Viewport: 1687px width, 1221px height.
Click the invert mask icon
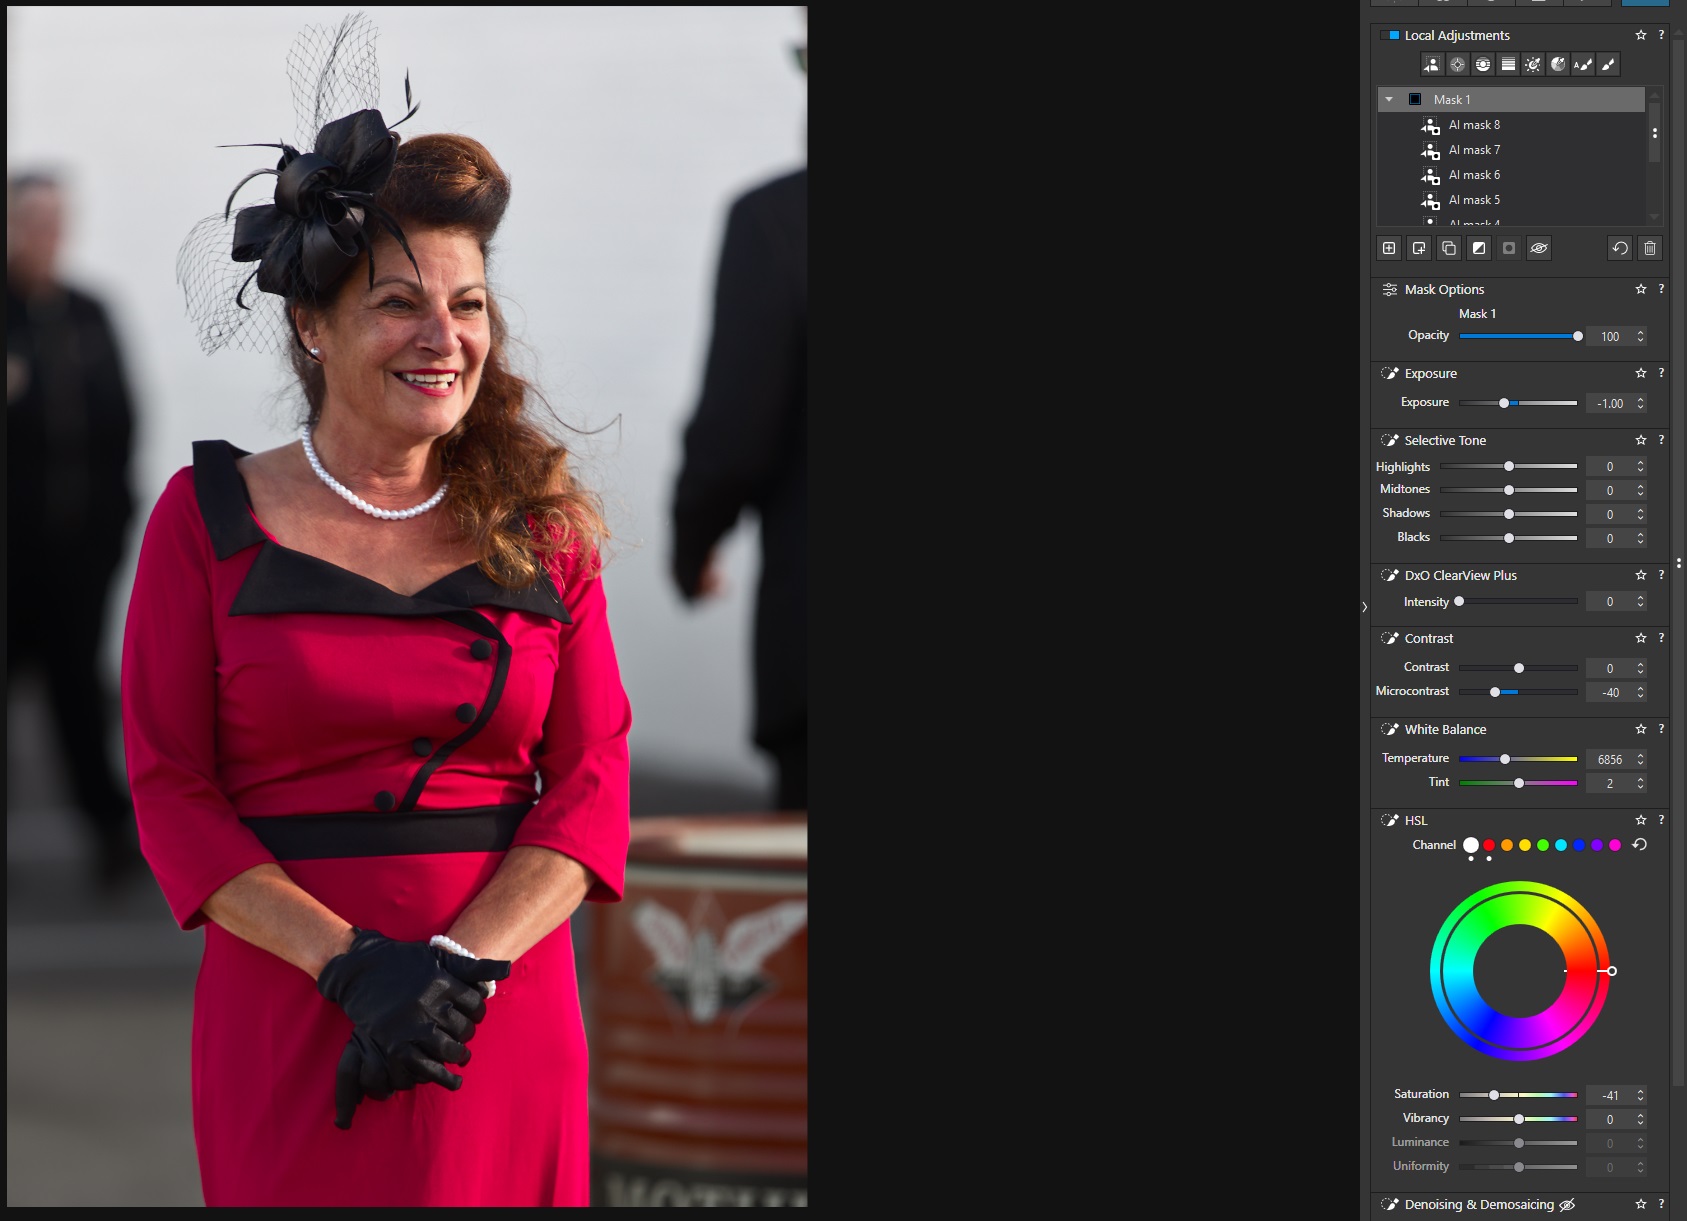tap(1479, 248)
